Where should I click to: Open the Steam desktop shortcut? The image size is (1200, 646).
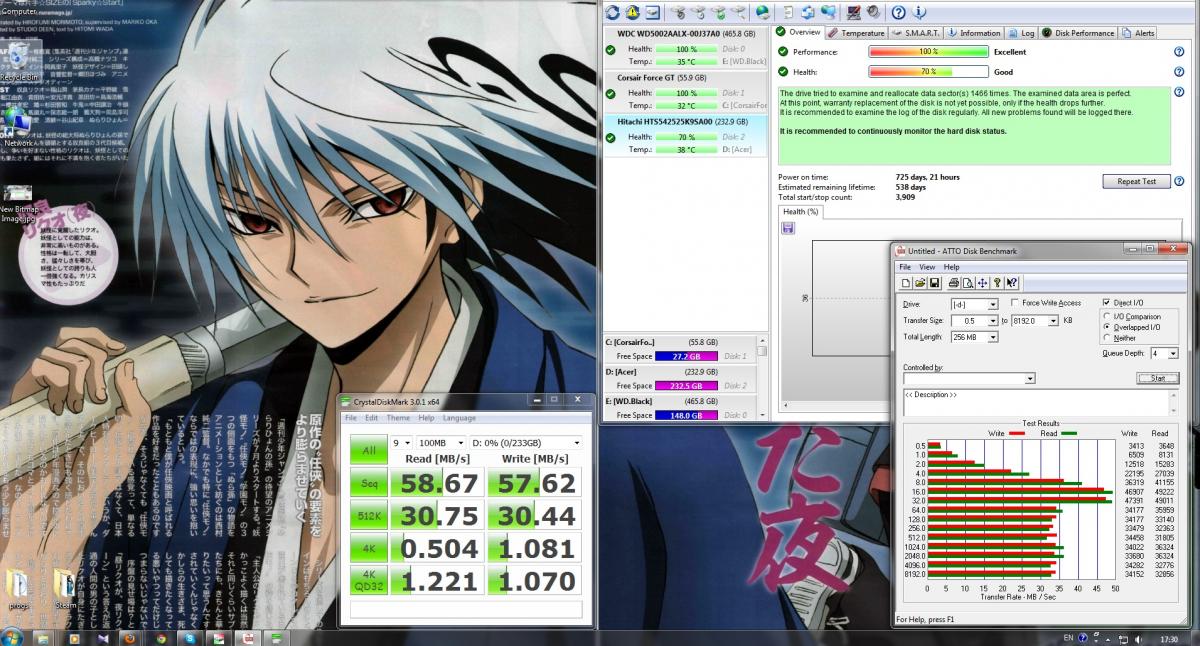point(65,590)
